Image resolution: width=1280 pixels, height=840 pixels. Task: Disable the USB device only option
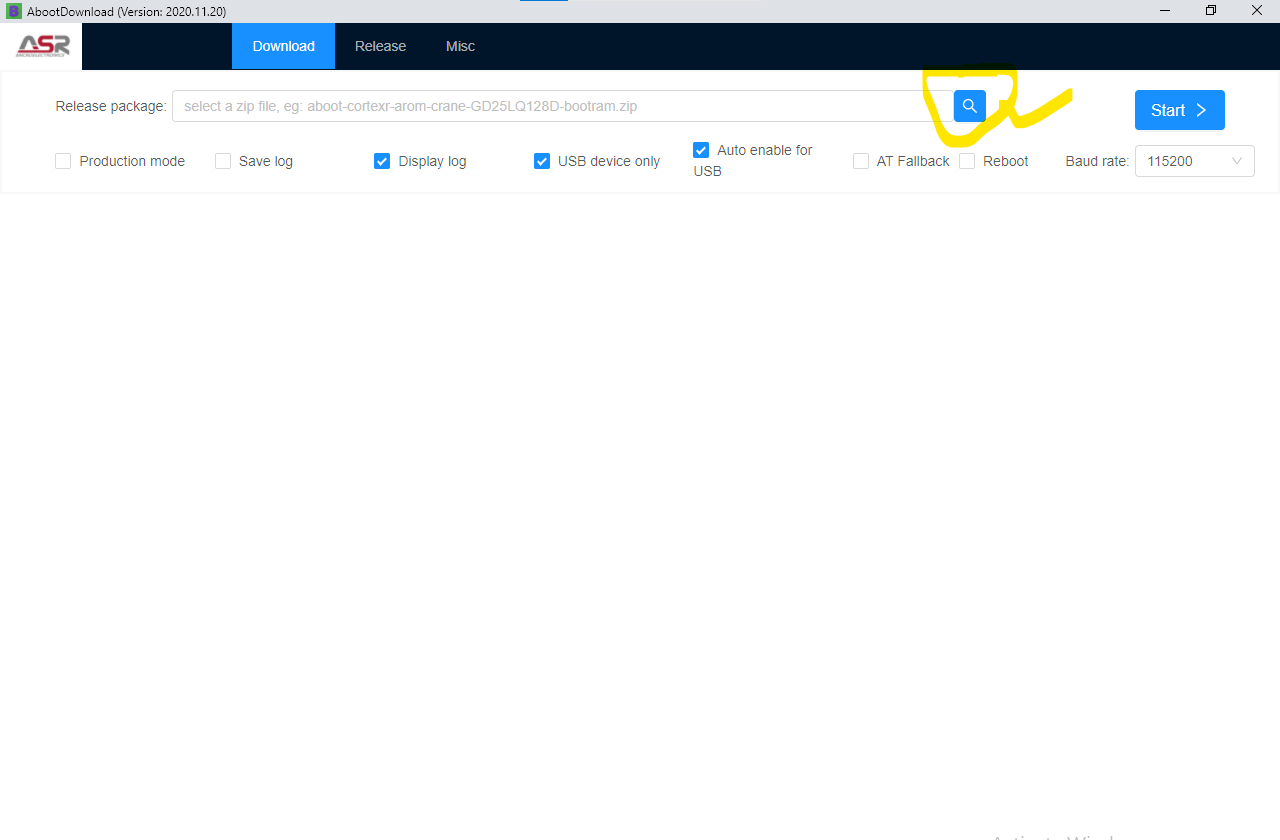pyautogui.click(x=542, y=161)
